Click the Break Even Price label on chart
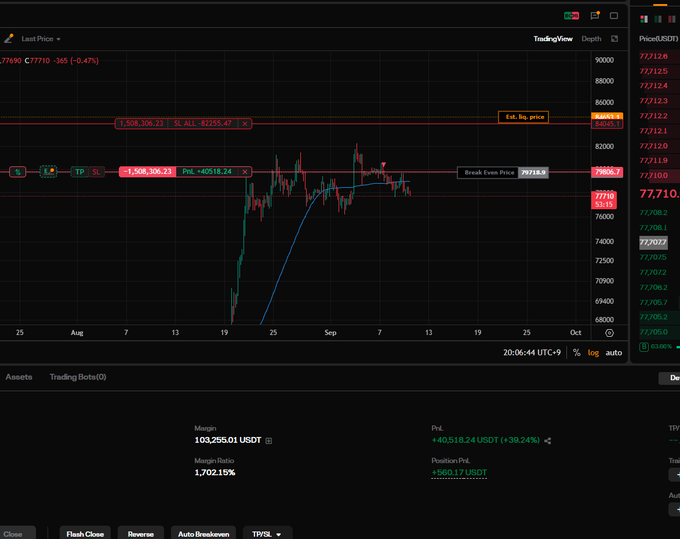Image resolution: width=680 pixels, height=539 pixels. [489, 172]
